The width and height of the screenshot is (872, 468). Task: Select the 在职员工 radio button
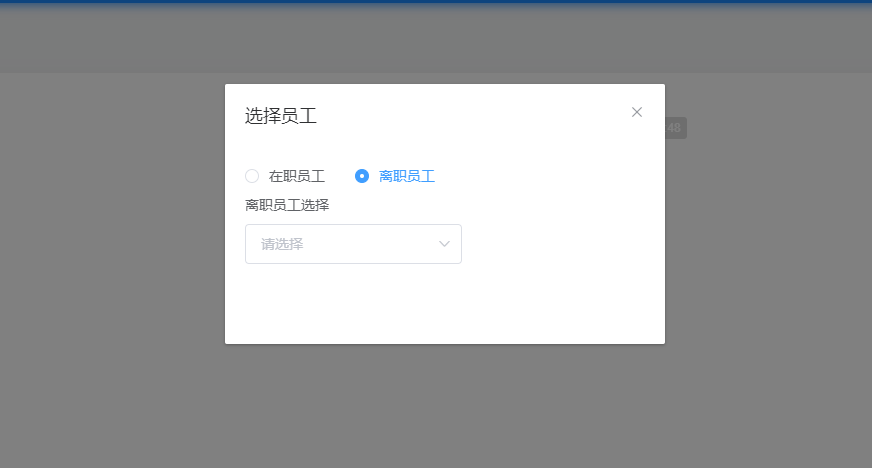[252, 176]
